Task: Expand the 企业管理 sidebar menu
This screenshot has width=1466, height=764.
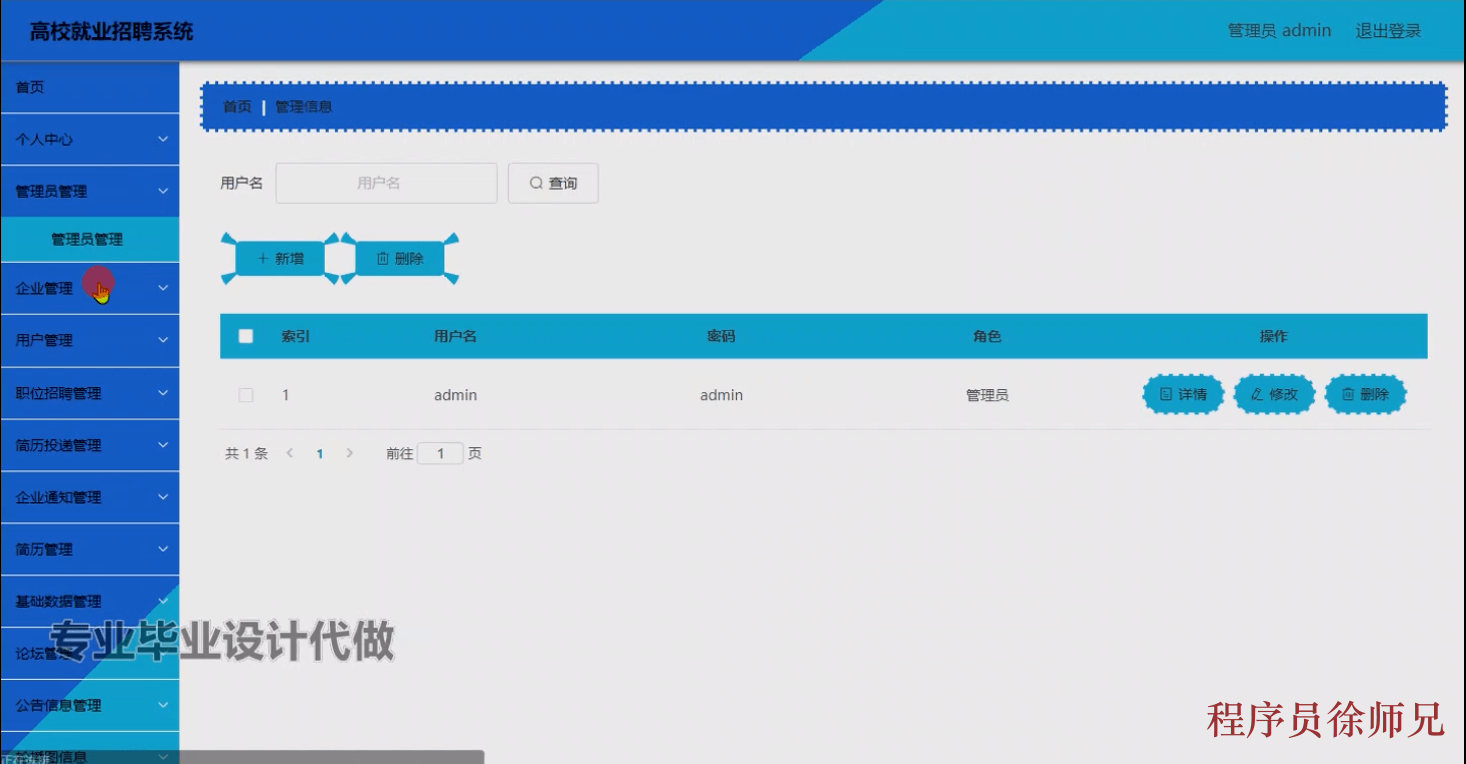Action: (x=88, y=287)
